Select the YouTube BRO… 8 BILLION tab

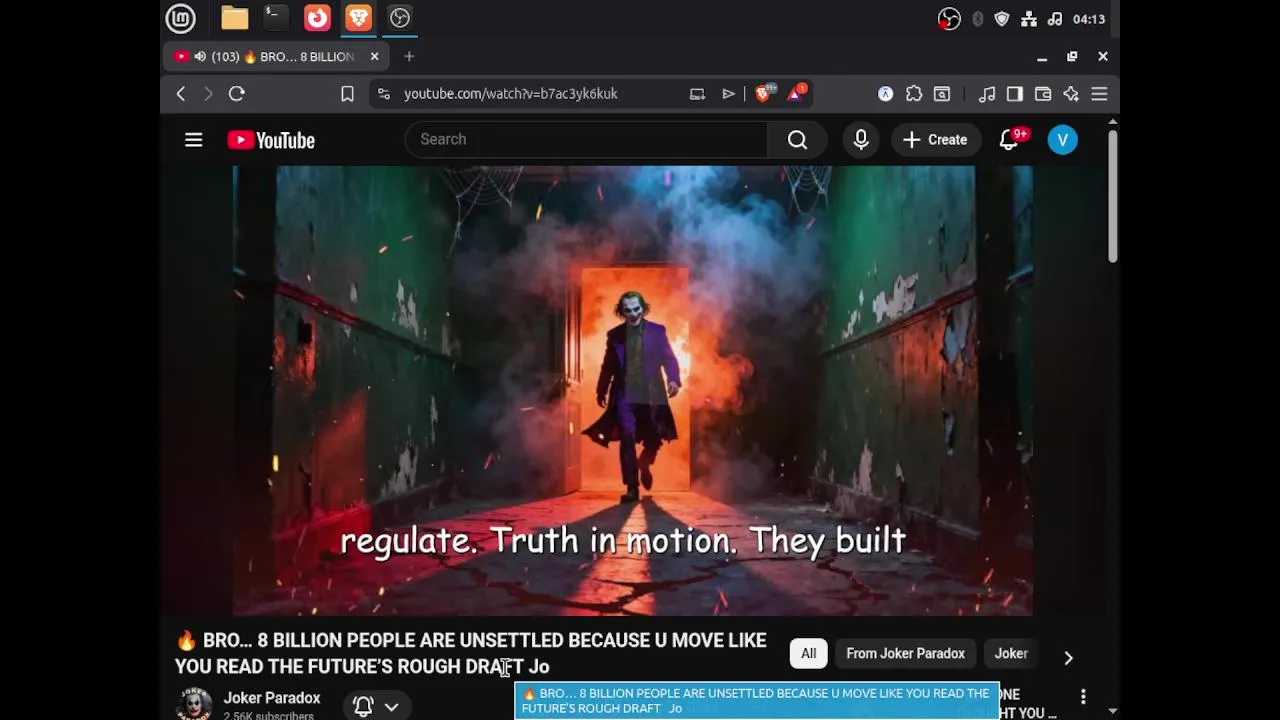point(275,57)
